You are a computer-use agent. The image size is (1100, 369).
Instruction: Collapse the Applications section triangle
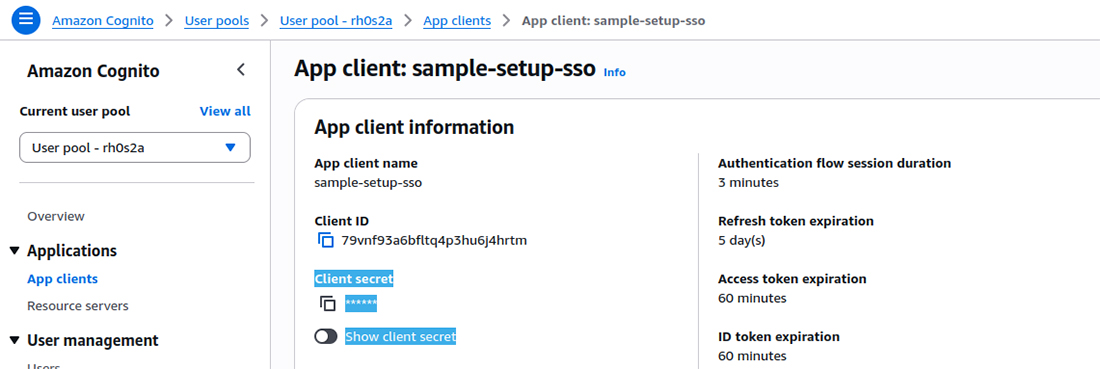(15, 251)
